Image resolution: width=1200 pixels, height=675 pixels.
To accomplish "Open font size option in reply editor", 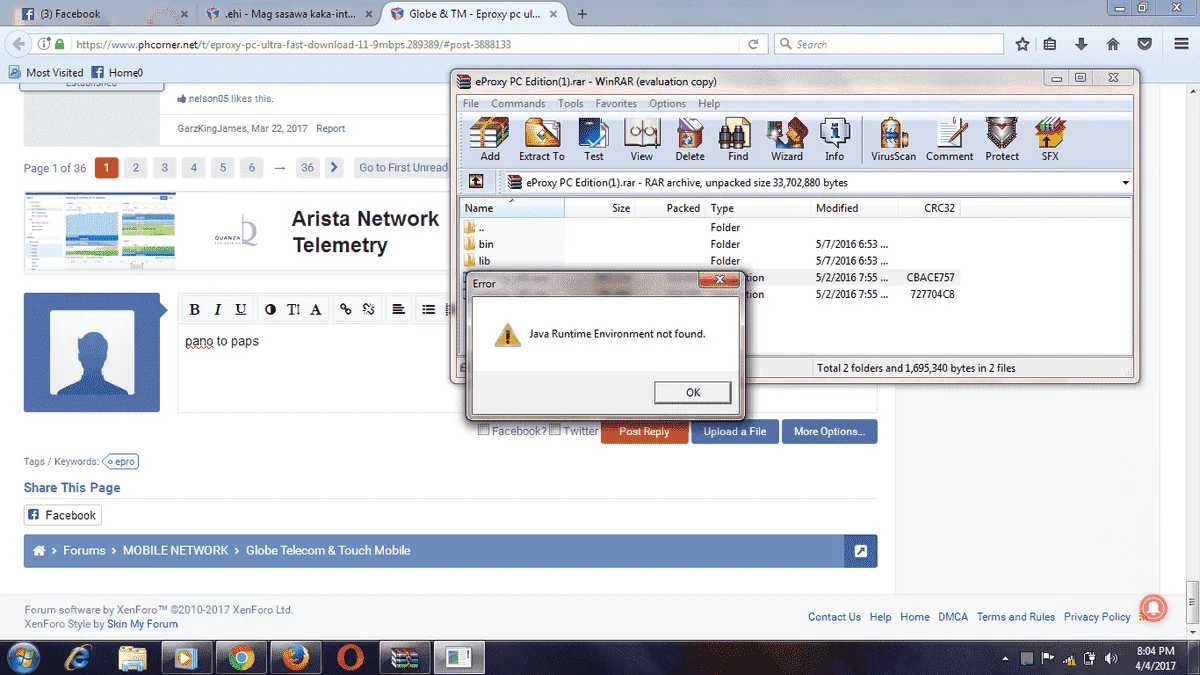I will coord(293,310).
